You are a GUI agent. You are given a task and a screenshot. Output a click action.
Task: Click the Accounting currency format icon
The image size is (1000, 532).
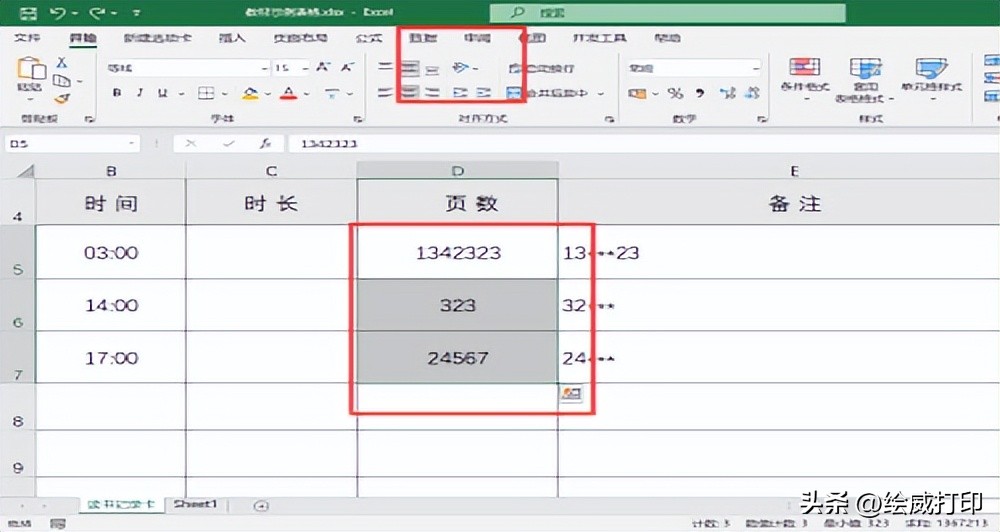click(637, 94)
